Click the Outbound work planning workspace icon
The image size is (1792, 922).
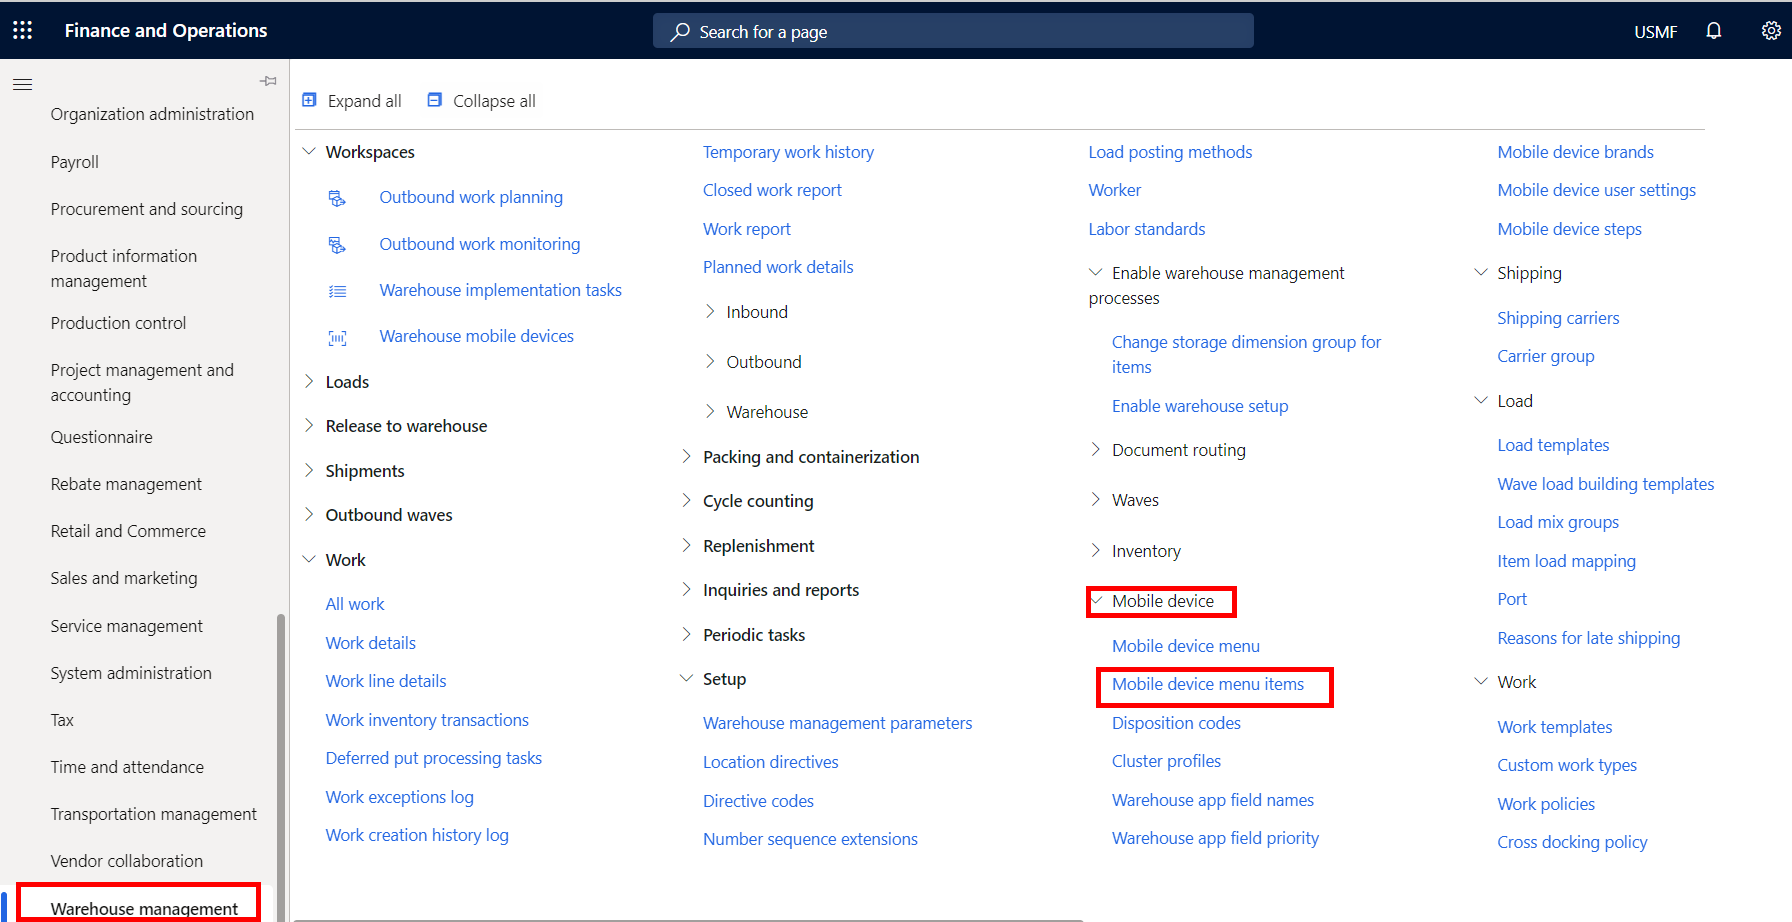pos(337,197)
